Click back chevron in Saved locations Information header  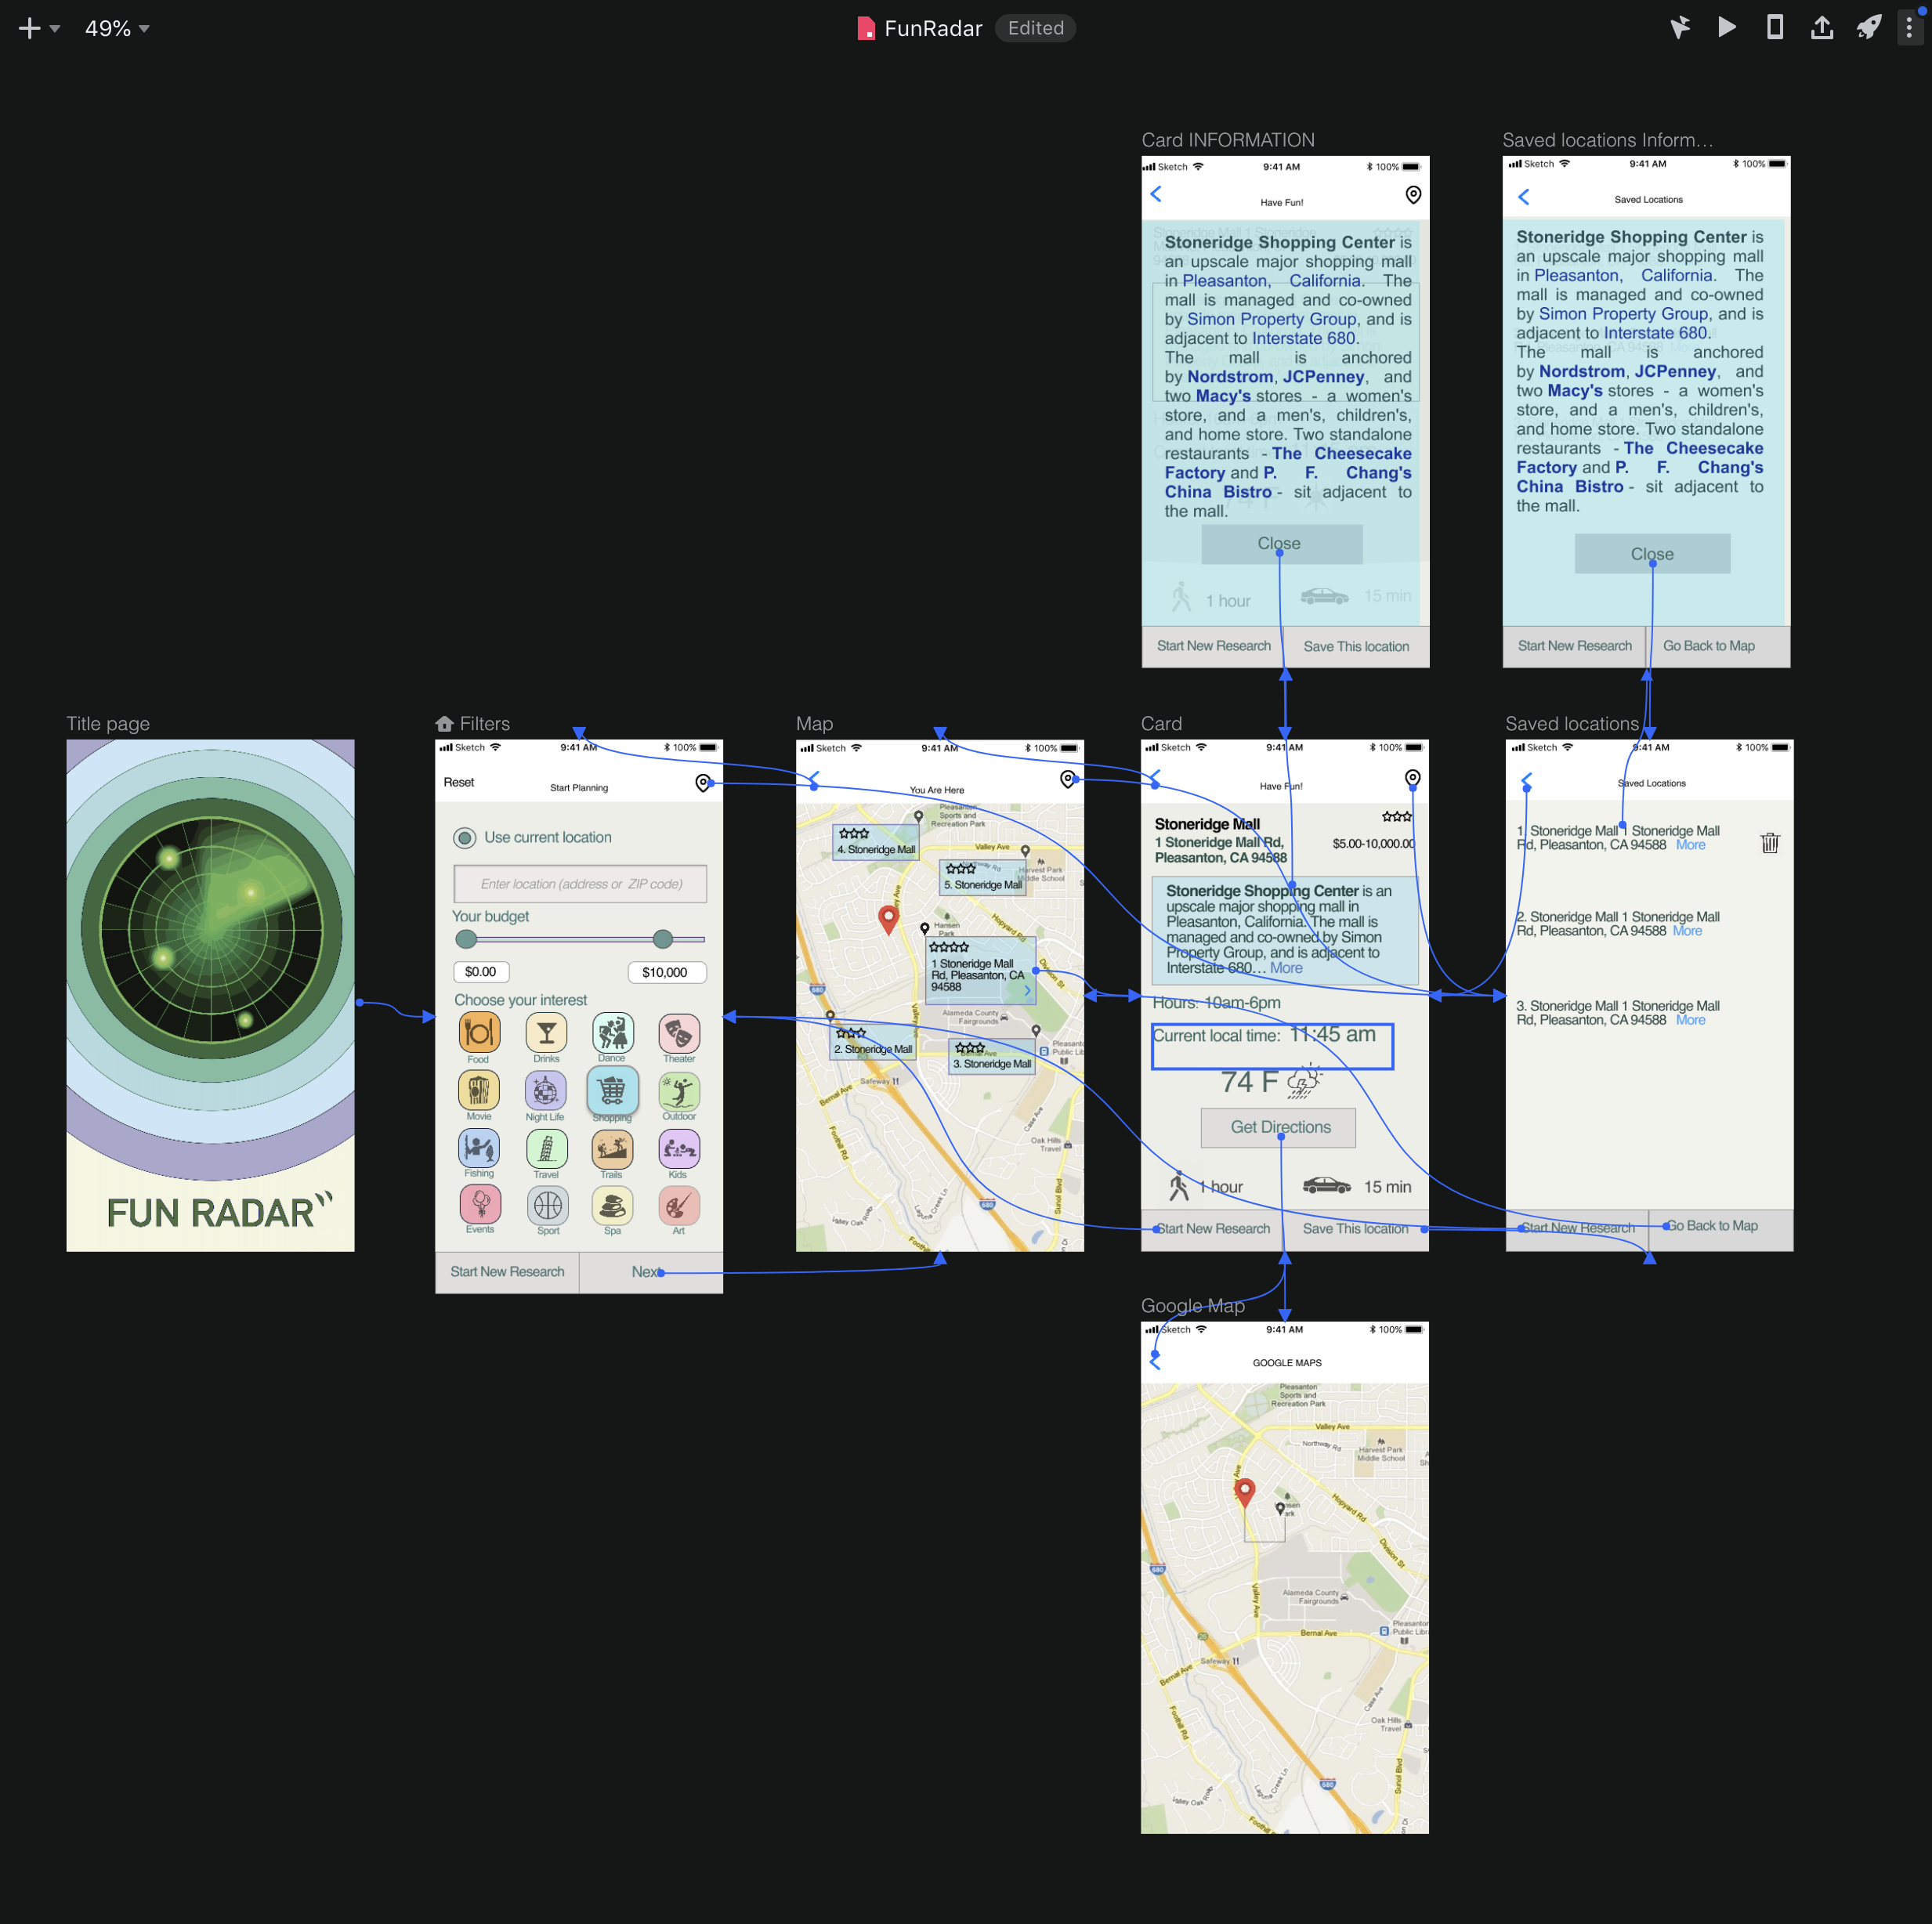[x=1523, y=197]
